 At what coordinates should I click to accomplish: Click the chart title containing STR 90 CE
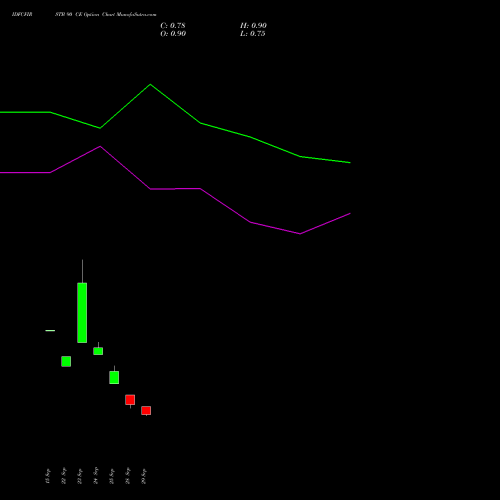point(84,14)
